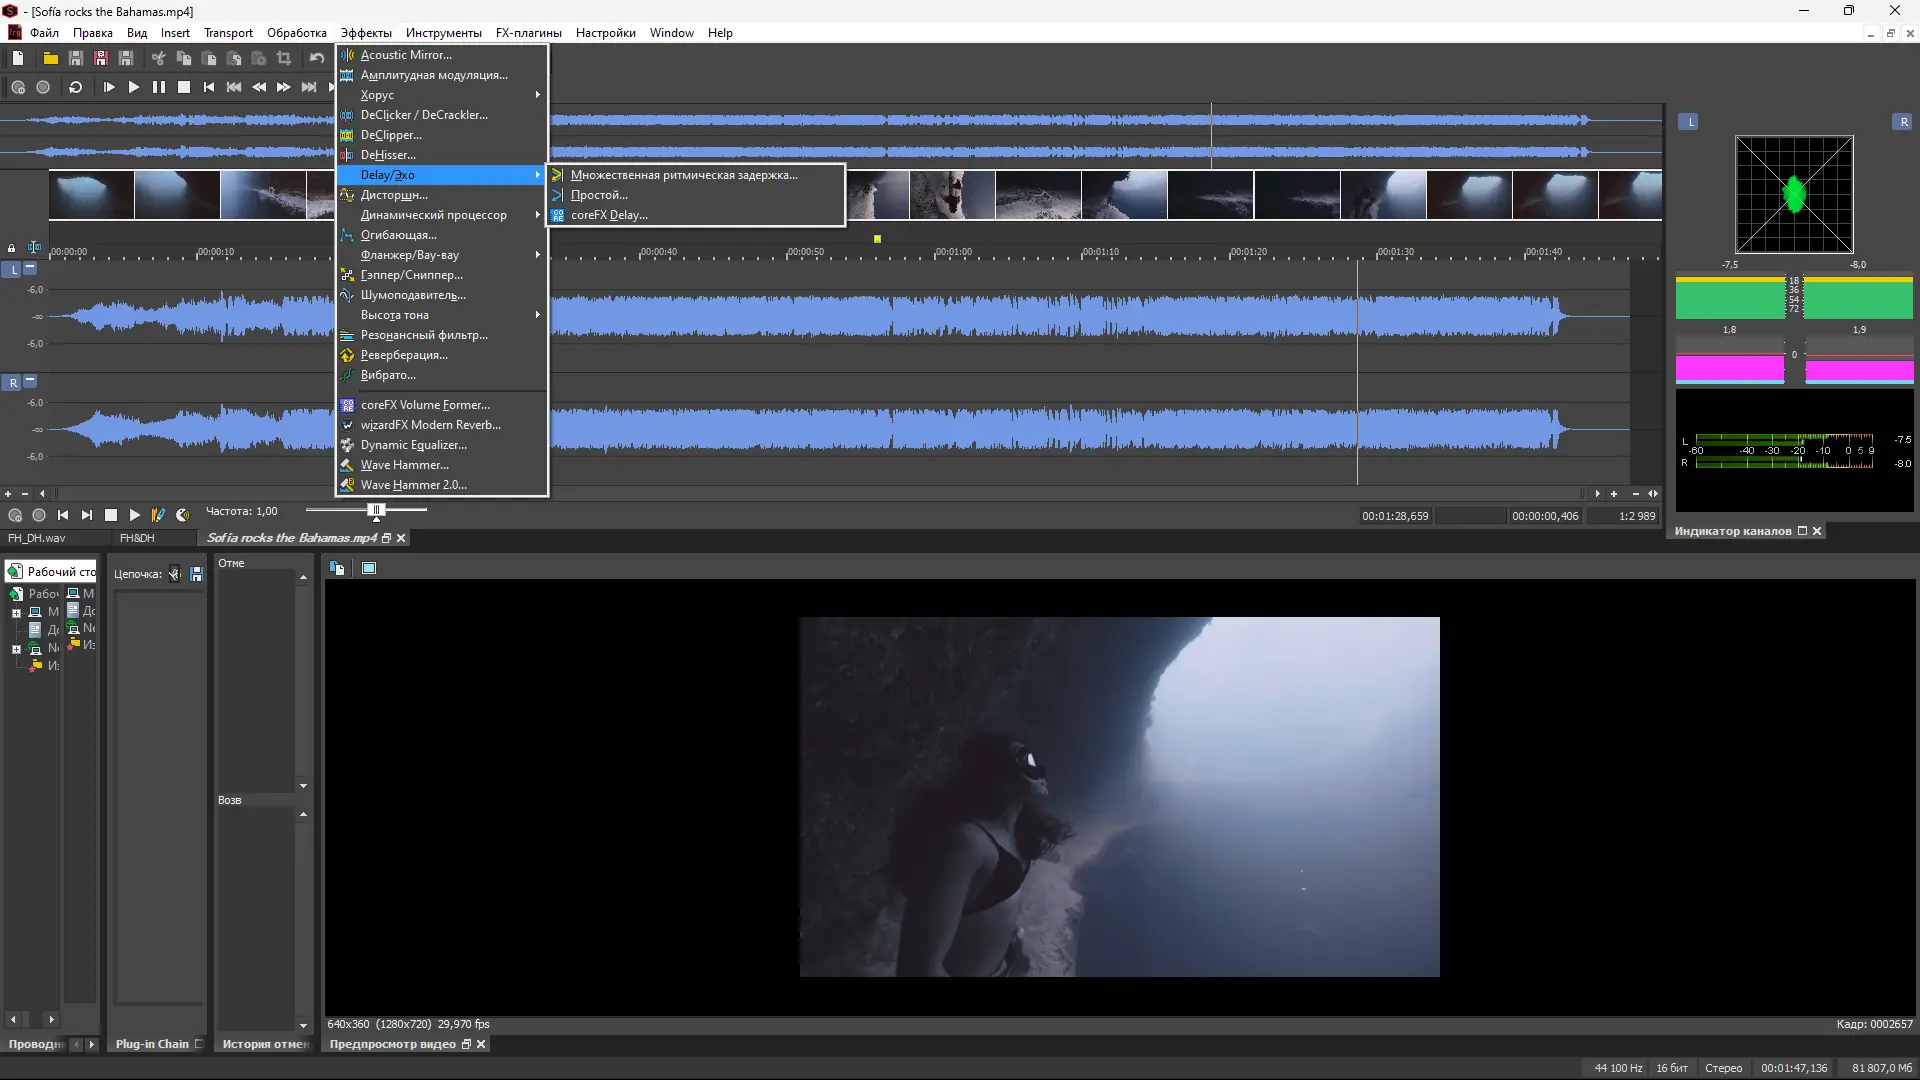Switch to the FH_DH.wav tab
The image size is (1920, 1080).
[x=37, y=538]
